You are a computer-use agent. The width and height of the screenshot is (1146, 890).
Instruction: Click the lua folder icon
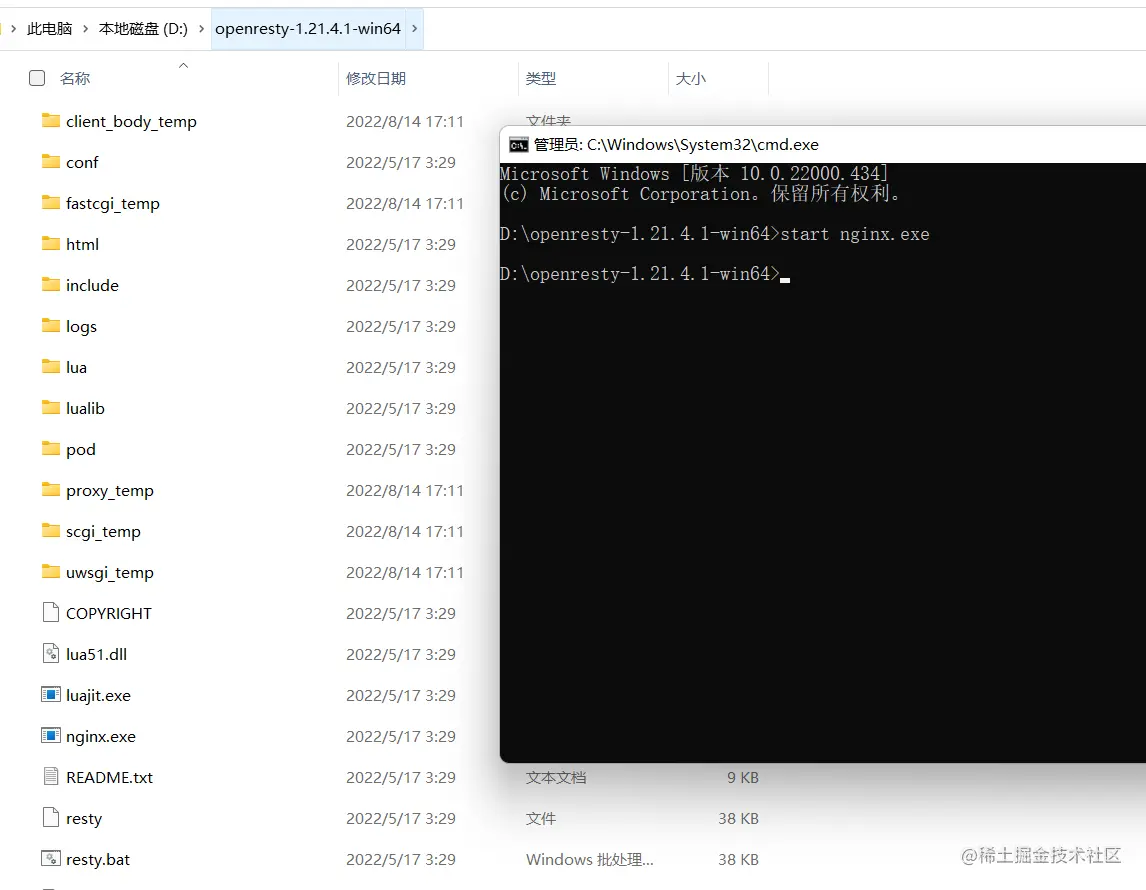[50, 366]
